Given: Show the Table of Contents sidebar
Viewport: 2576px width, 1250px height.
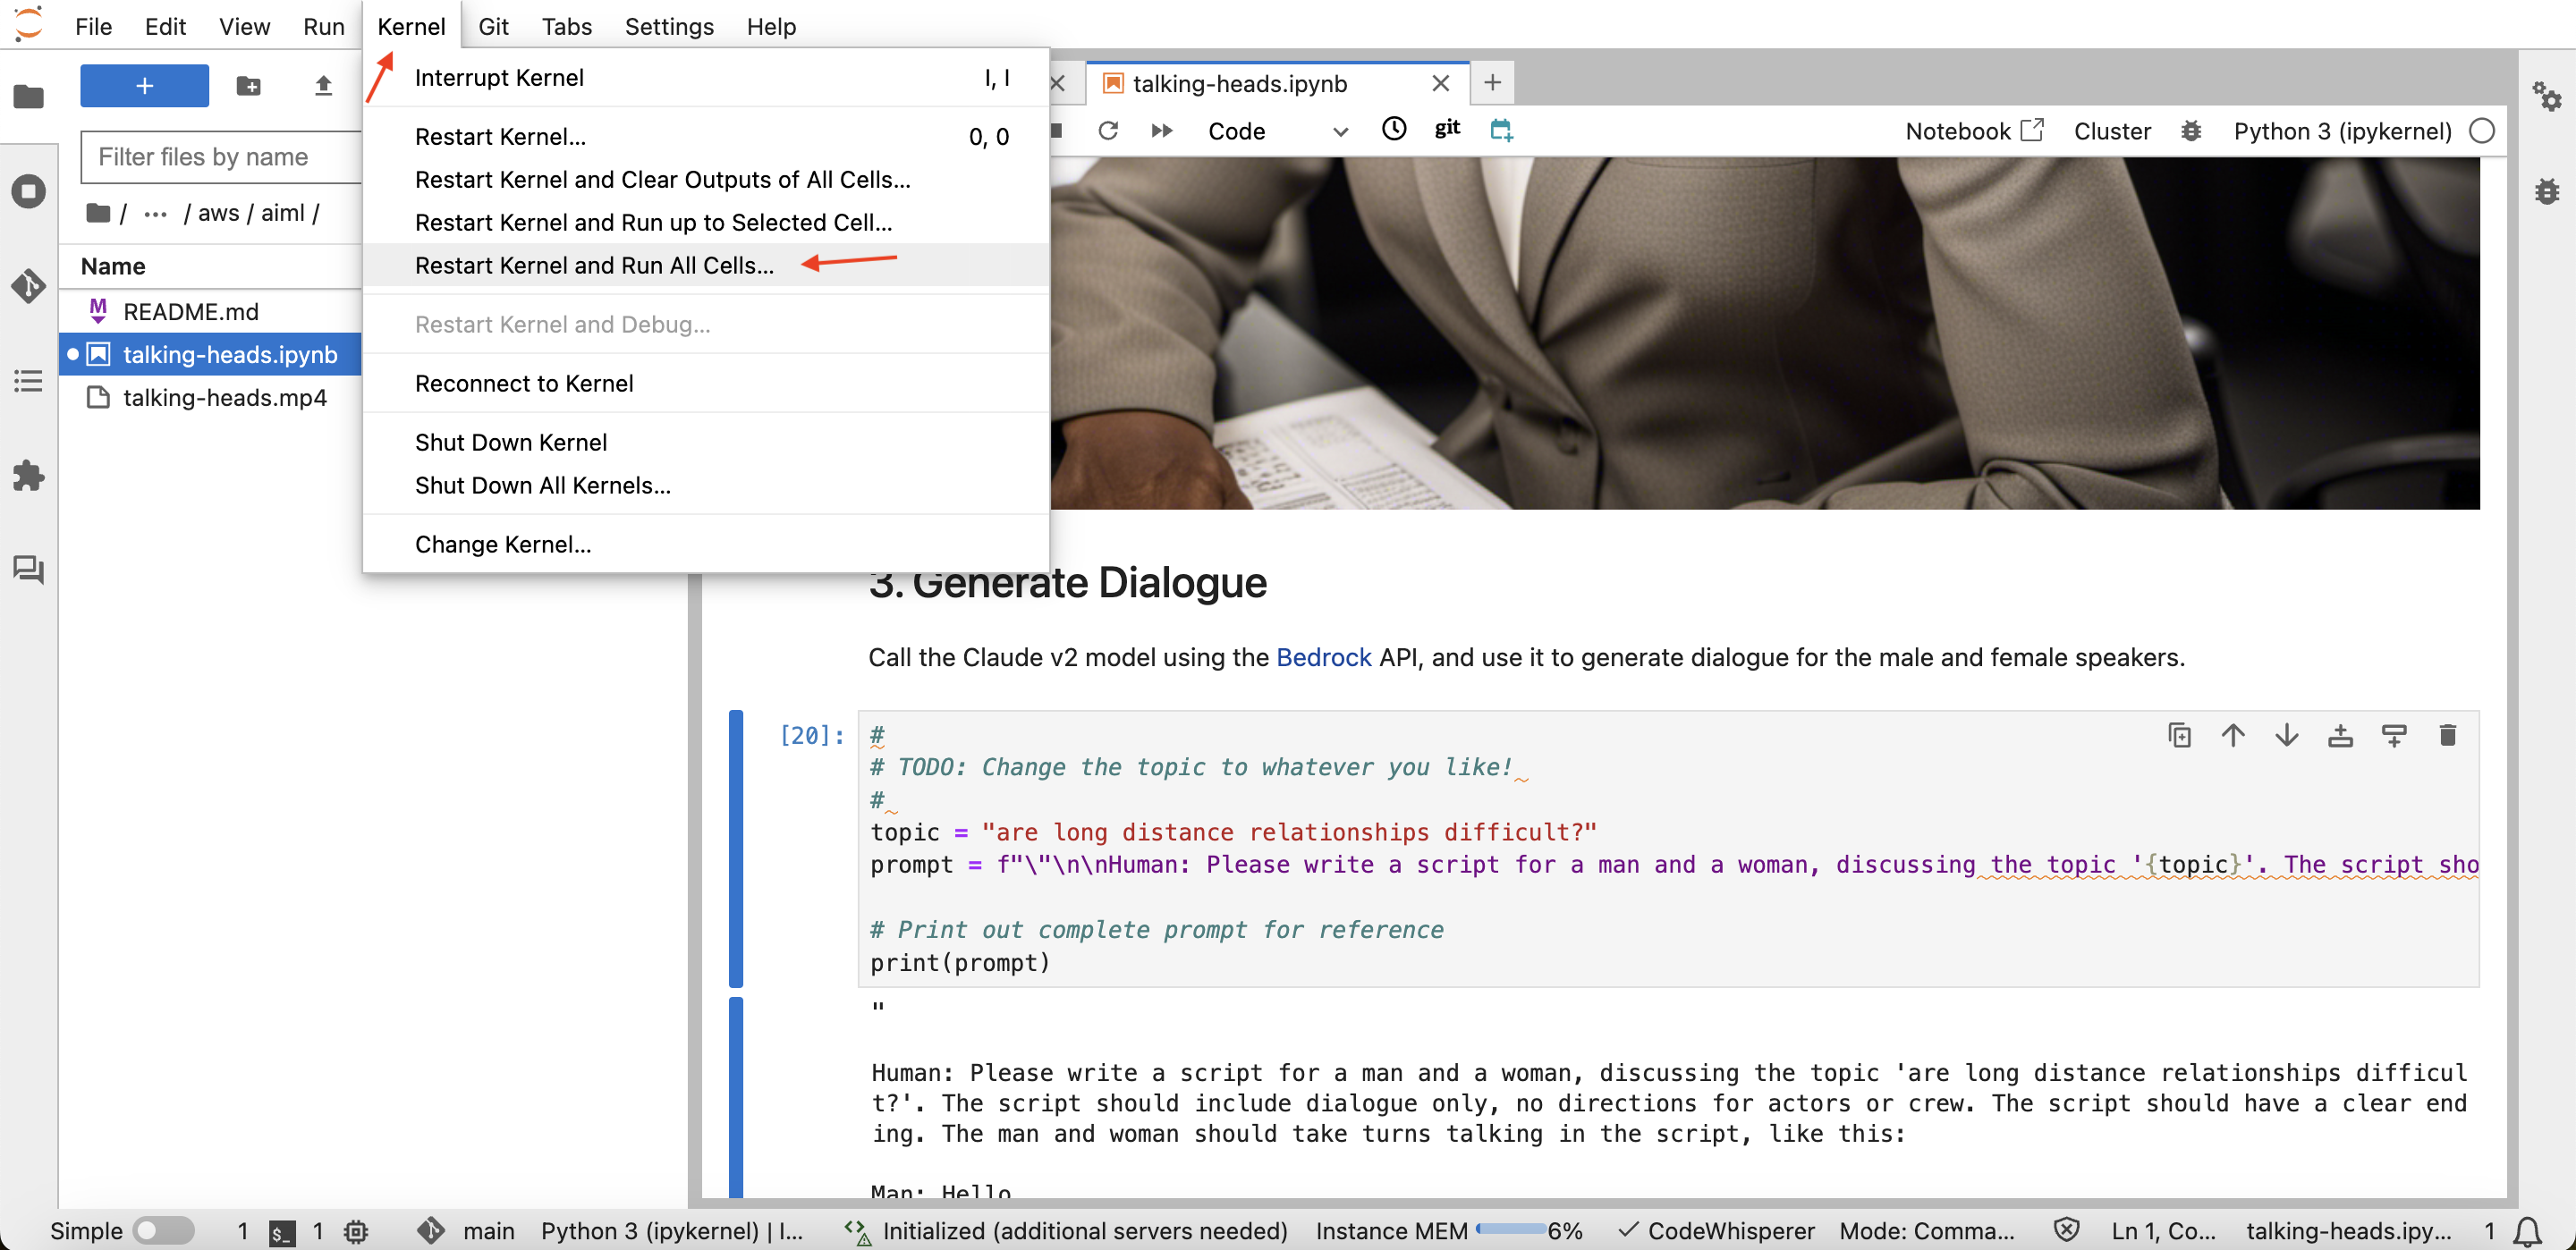Looking at the screenshot, I should click(x=28, y=381).
